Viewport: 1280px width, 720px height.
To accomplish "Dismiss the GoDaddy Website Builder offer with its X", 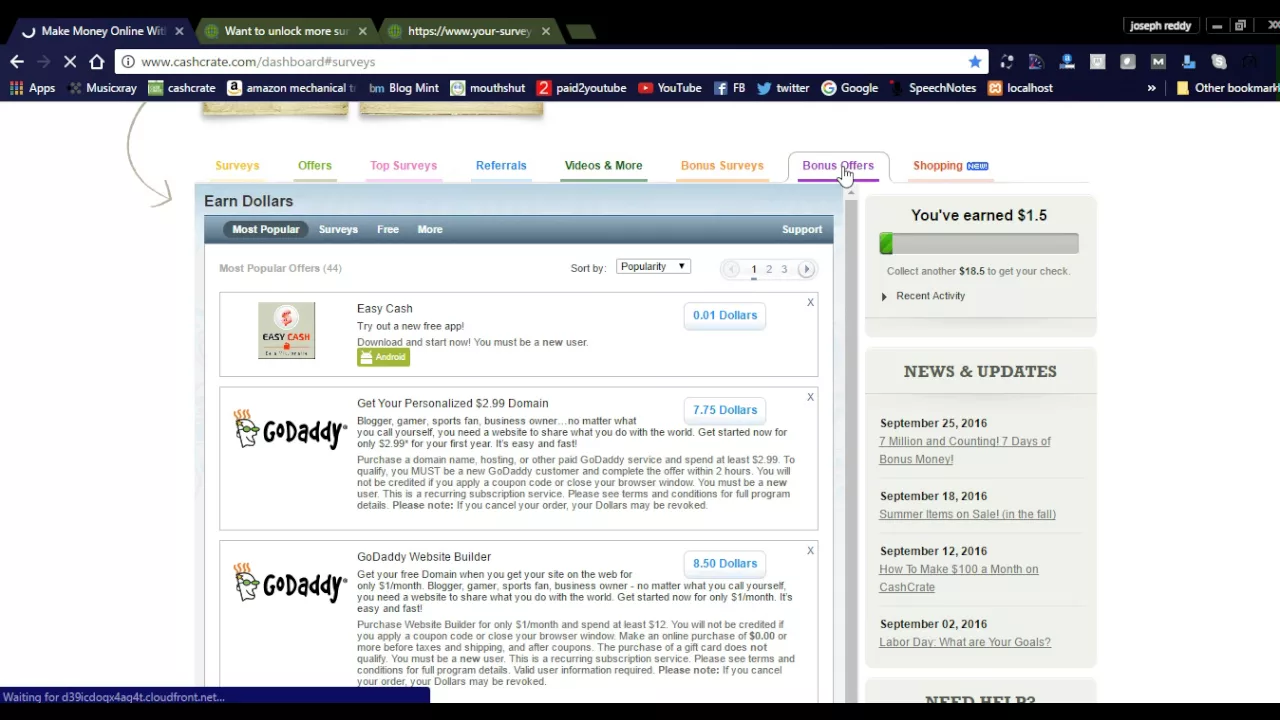I will pos(810,551).
